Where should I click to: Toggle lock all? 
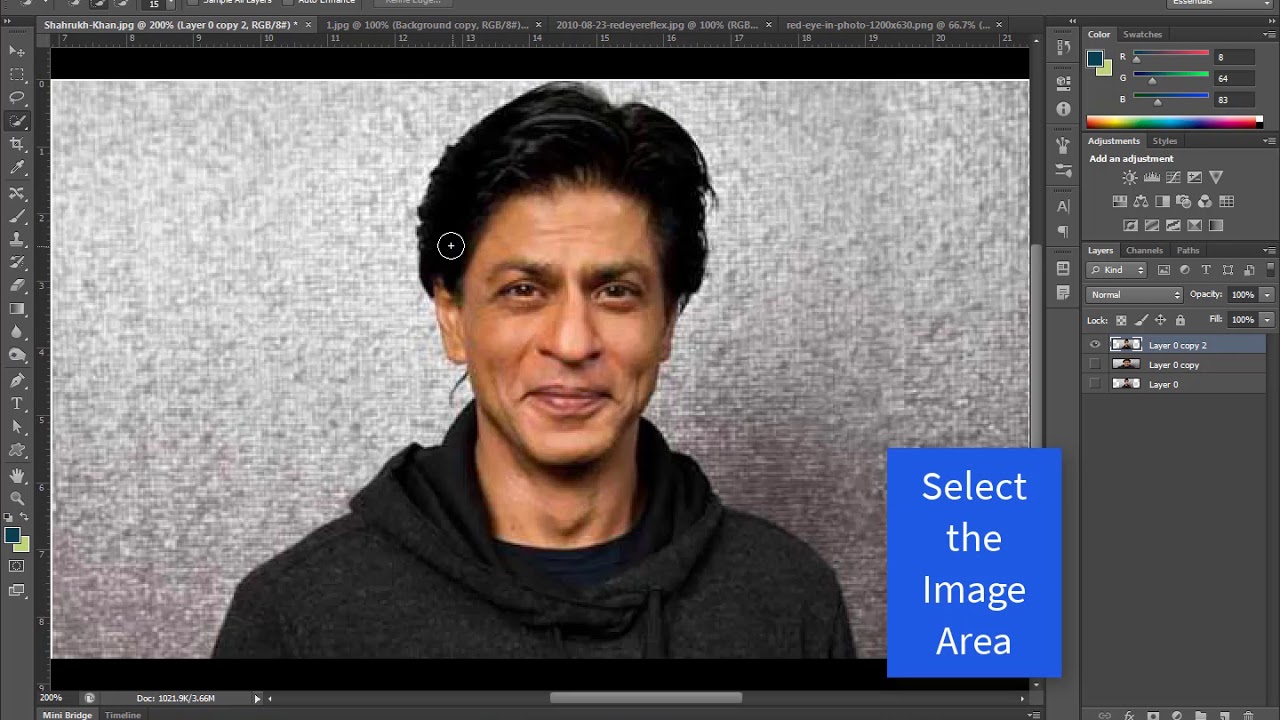[1180, 320]
